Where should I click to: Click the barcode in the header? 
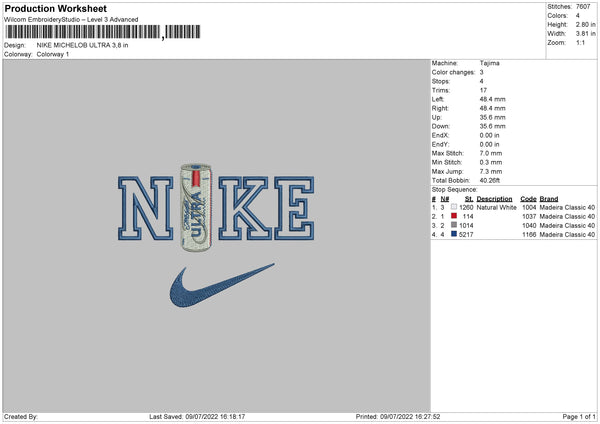[103, 32]
